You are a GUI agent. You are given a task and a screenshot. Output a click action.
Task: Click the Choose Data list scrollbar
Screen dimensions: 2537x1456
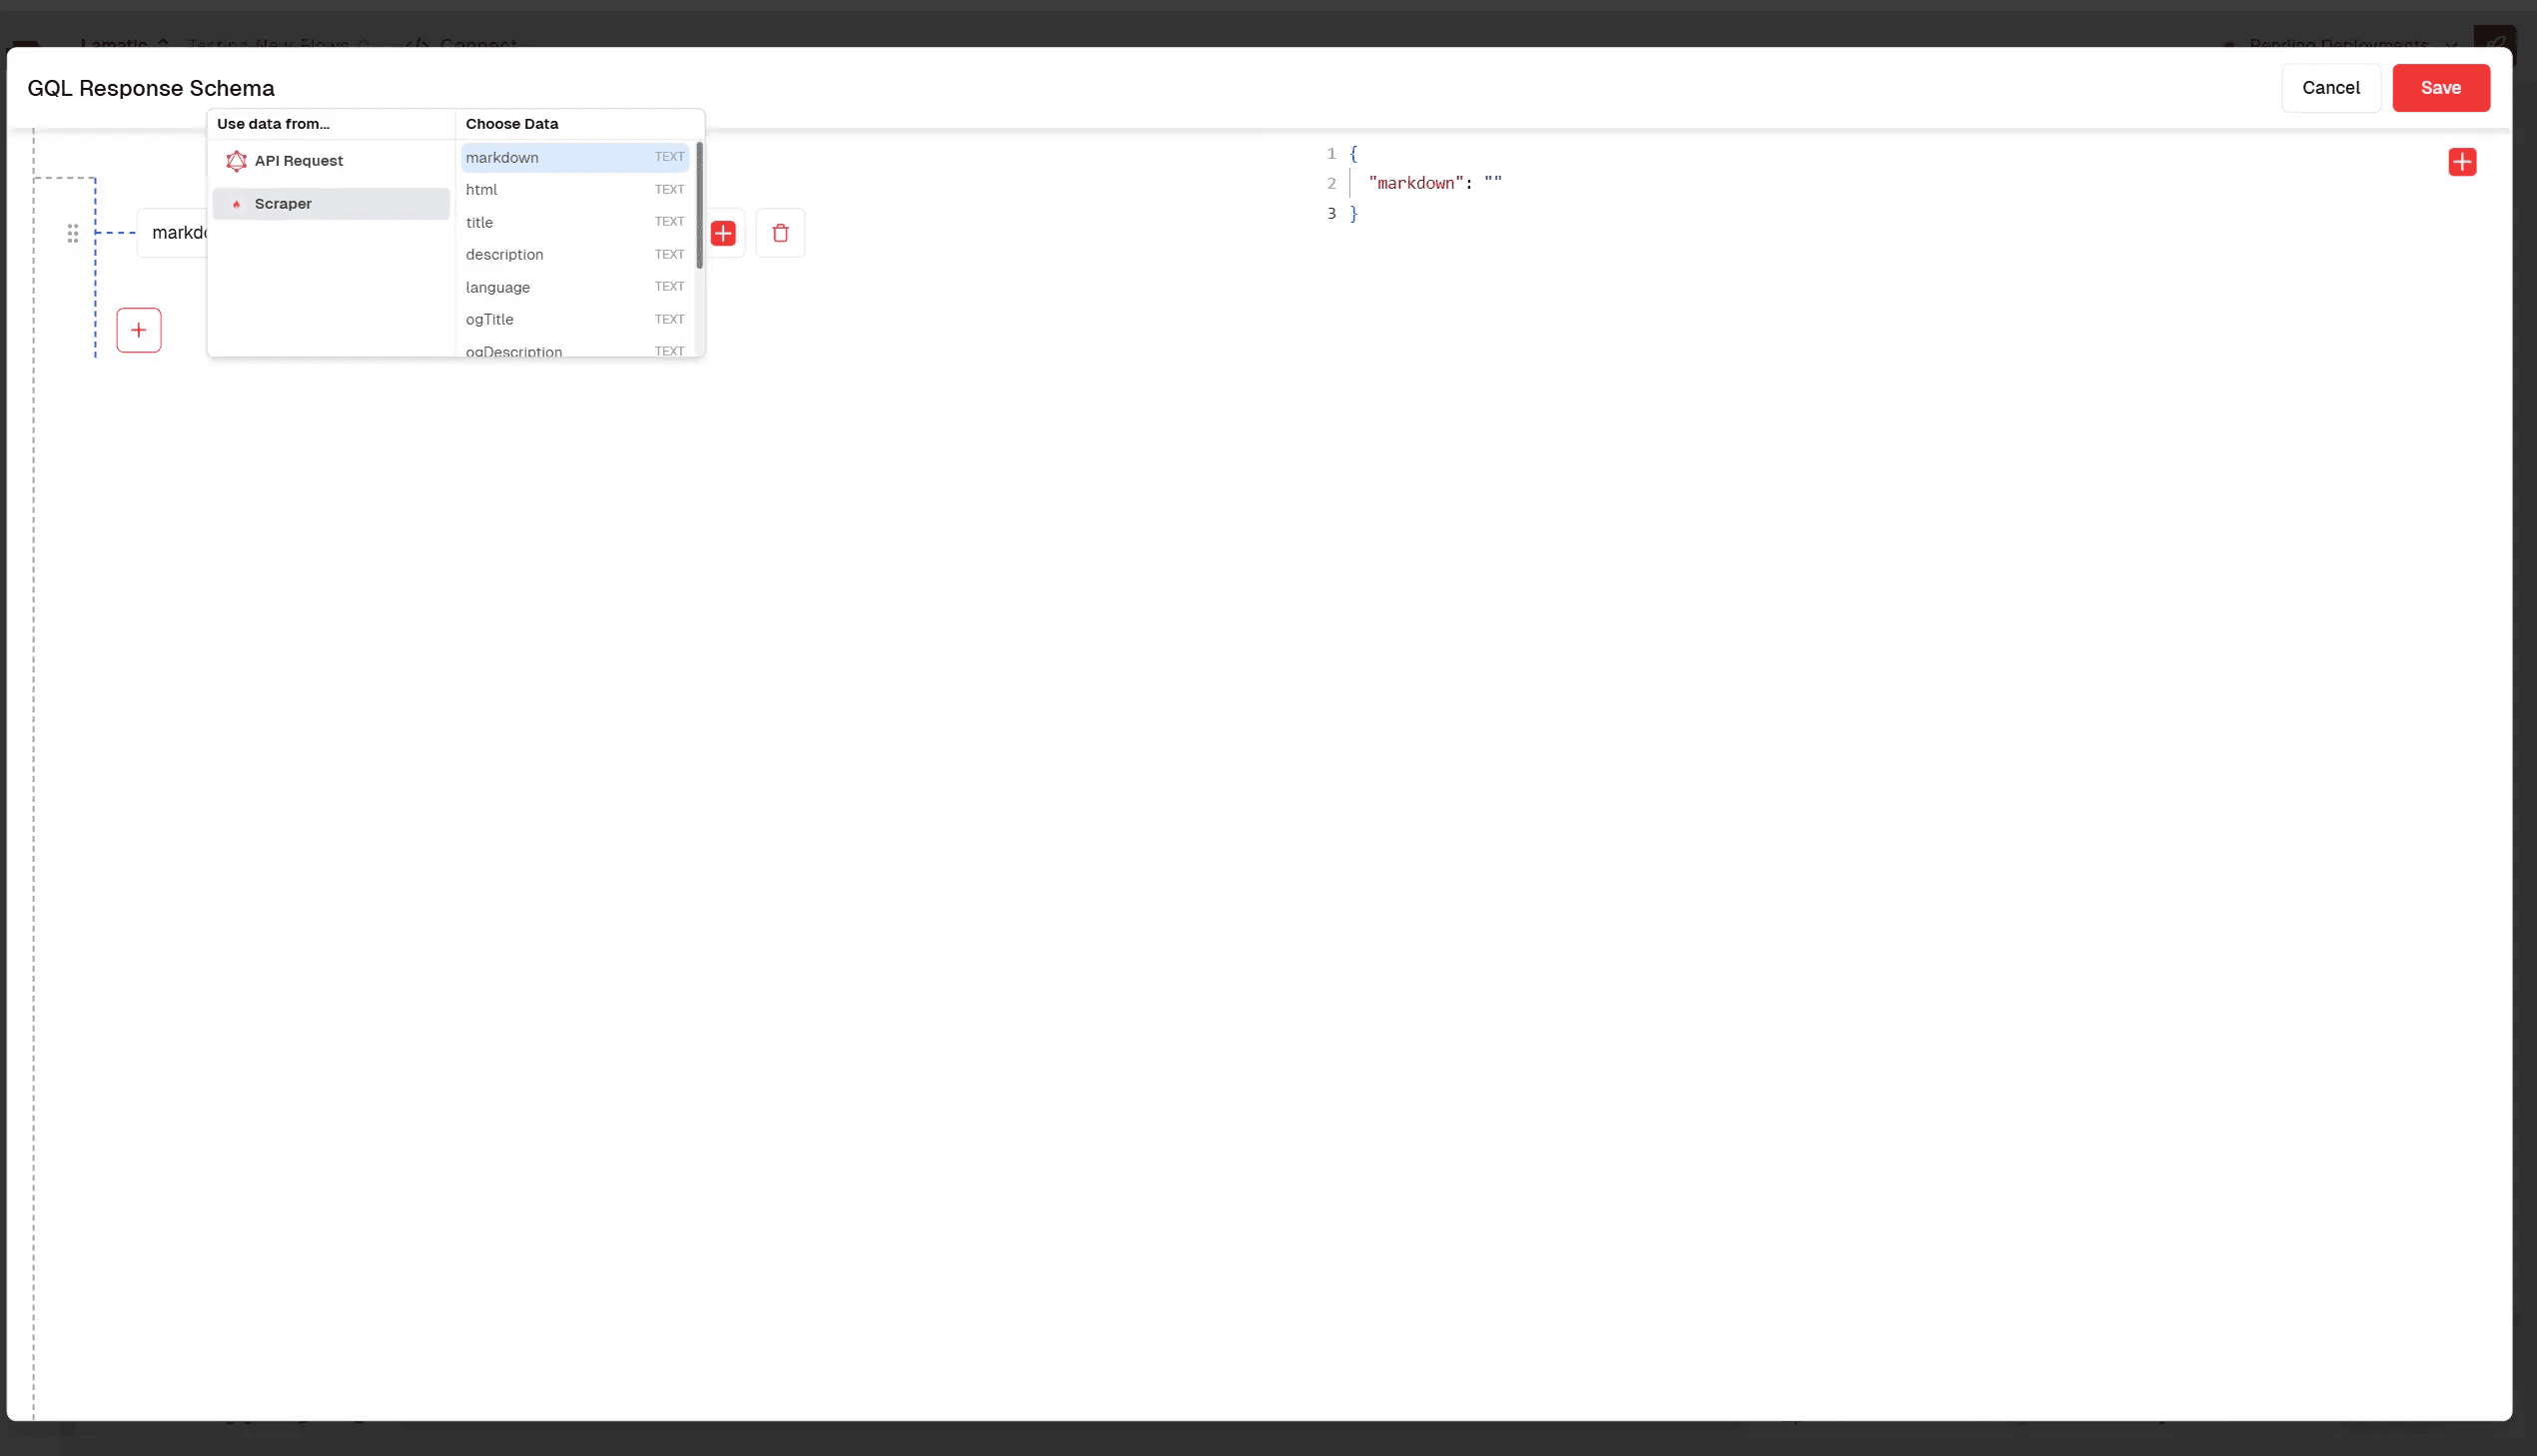699,205
